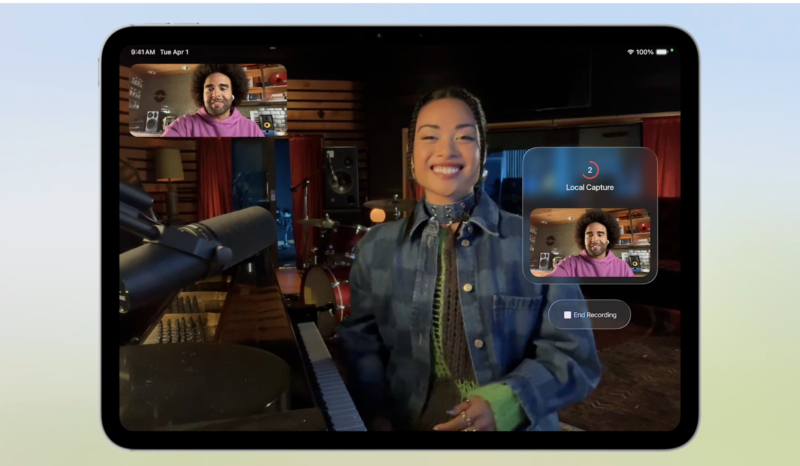
Task: Tap the Tue Apr 1 date
Action: (174, 52)
